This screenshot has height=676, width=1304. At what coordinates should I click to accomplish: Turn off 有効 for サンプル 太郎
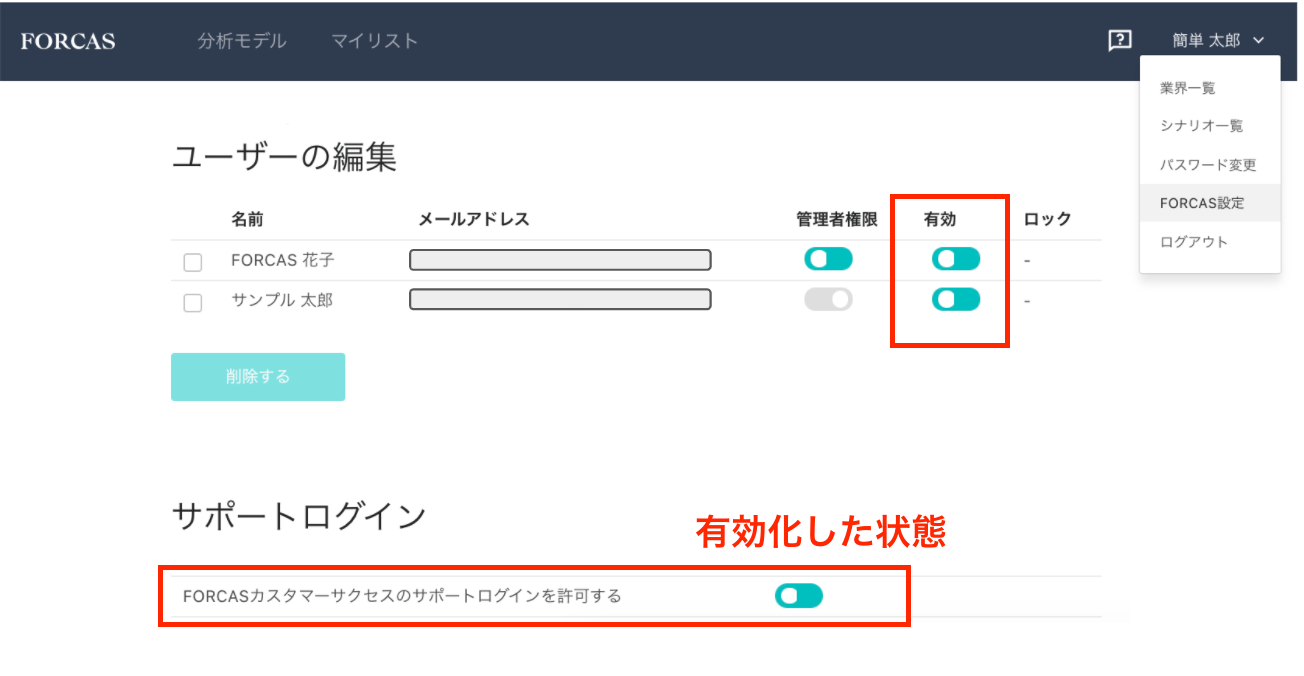pyautogui.click(x=955, y=299)
